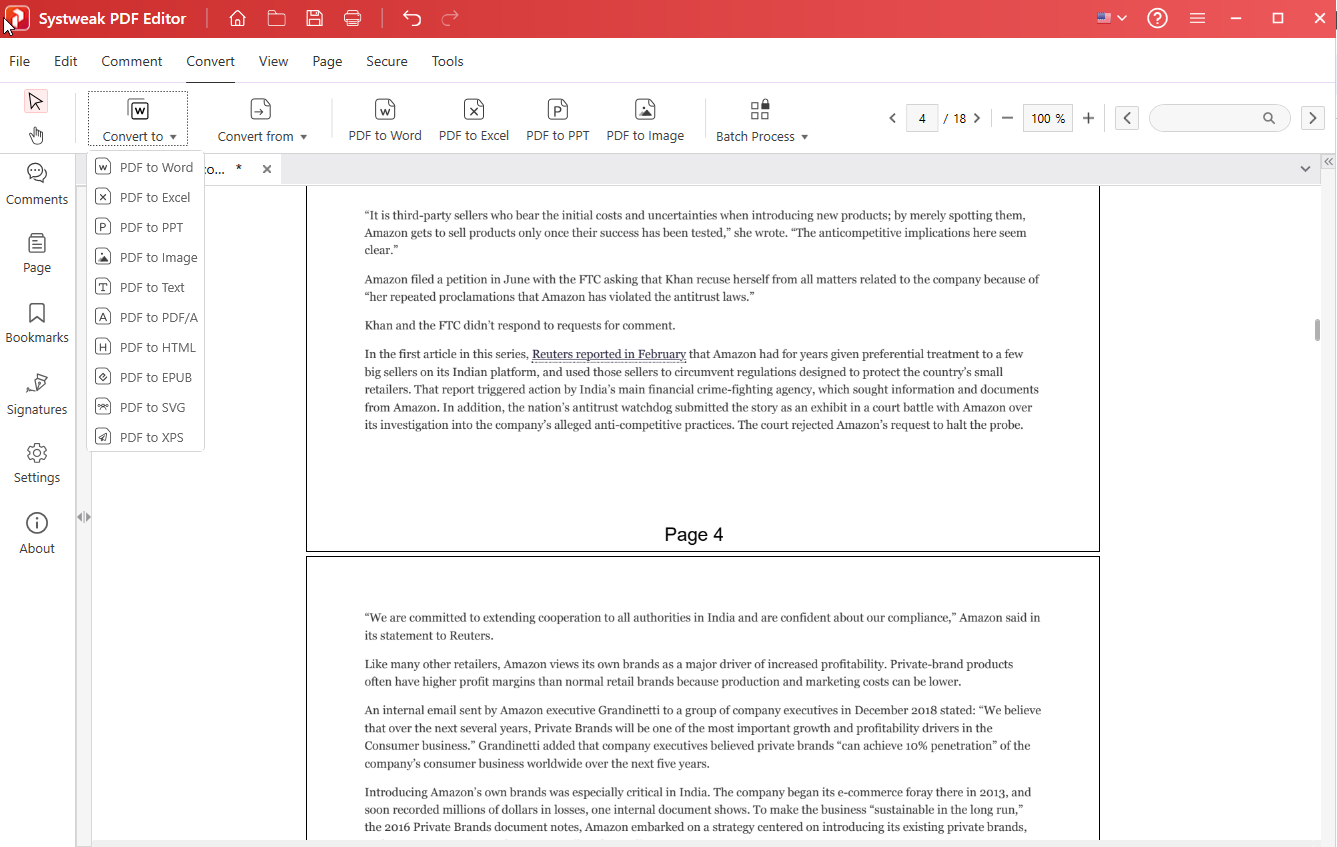Open the Comments side panel

pos(37,184)
